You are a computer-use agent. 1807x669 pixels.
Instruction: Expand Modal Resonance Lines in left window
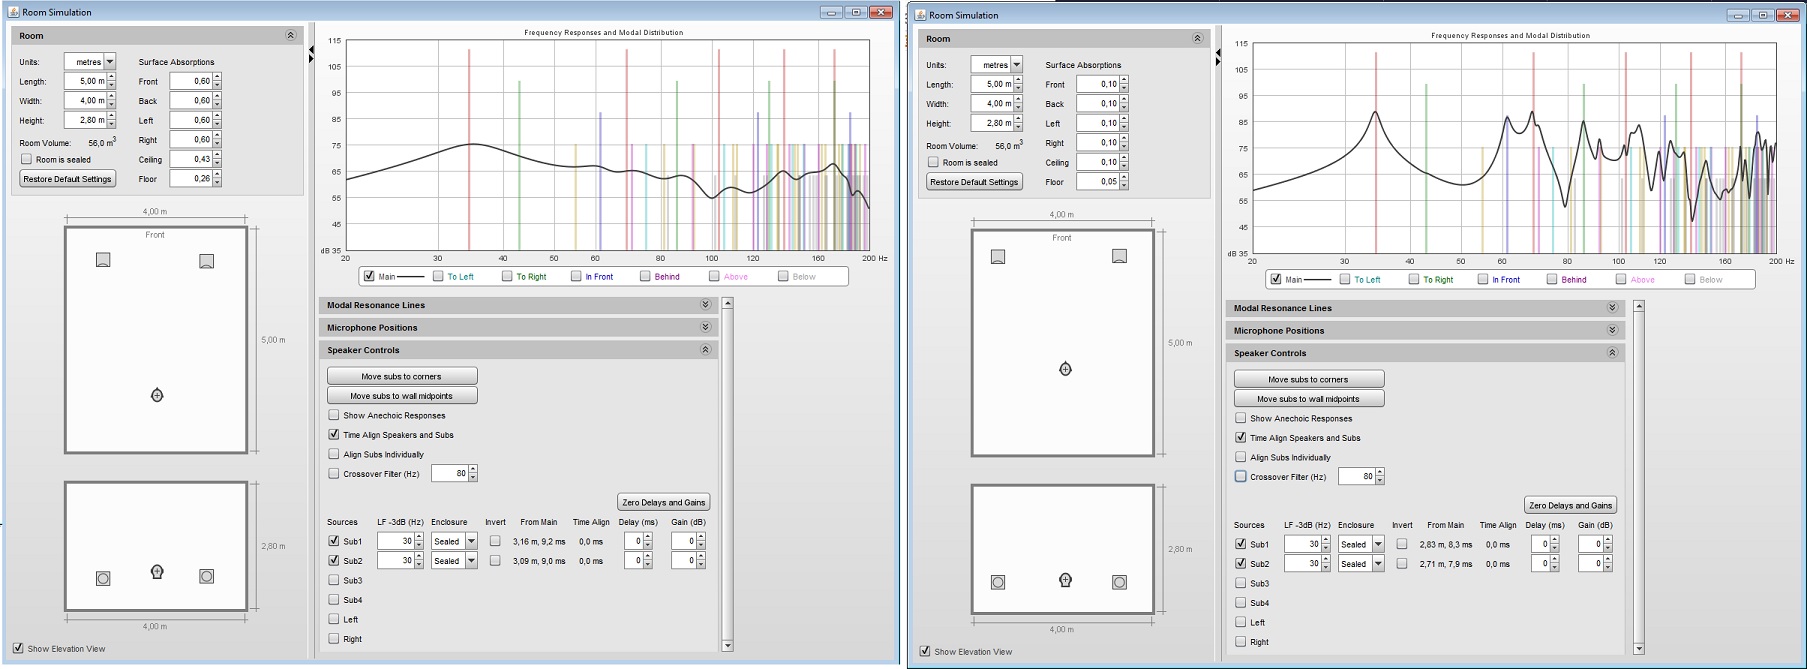[x=705, y=305]
